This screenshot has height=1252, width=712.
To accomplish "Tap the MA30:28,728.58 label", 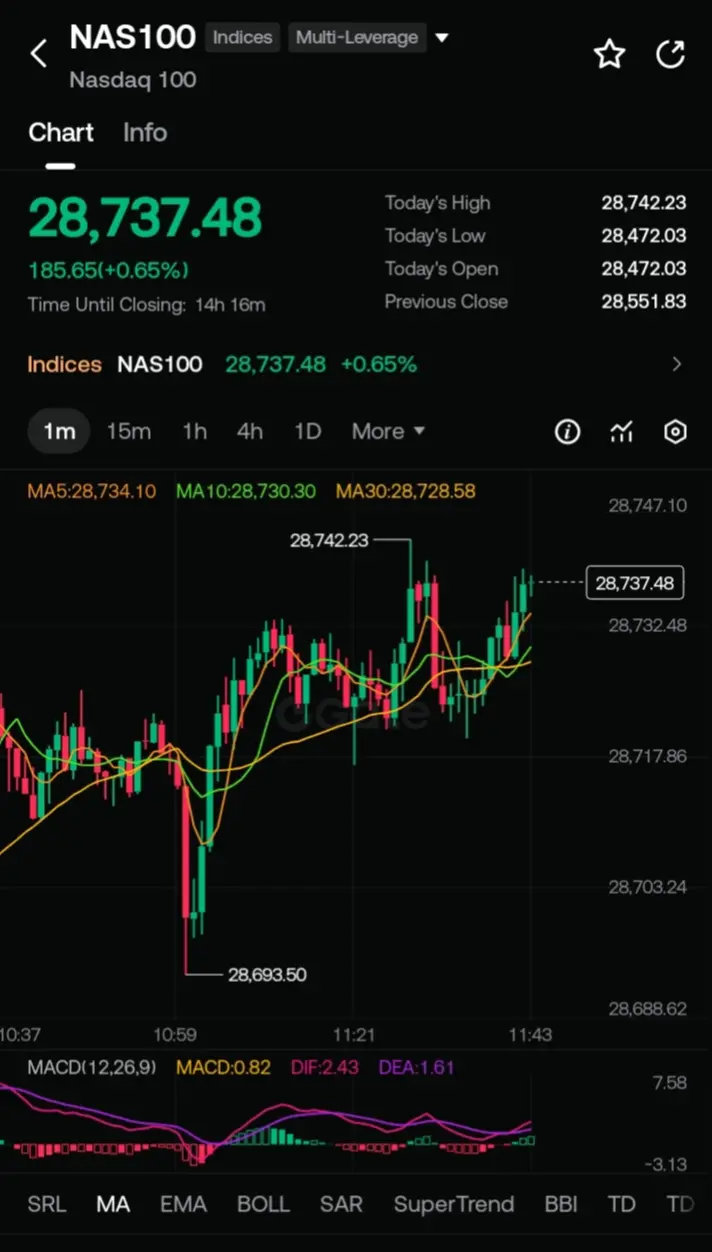I will point(406,491).
